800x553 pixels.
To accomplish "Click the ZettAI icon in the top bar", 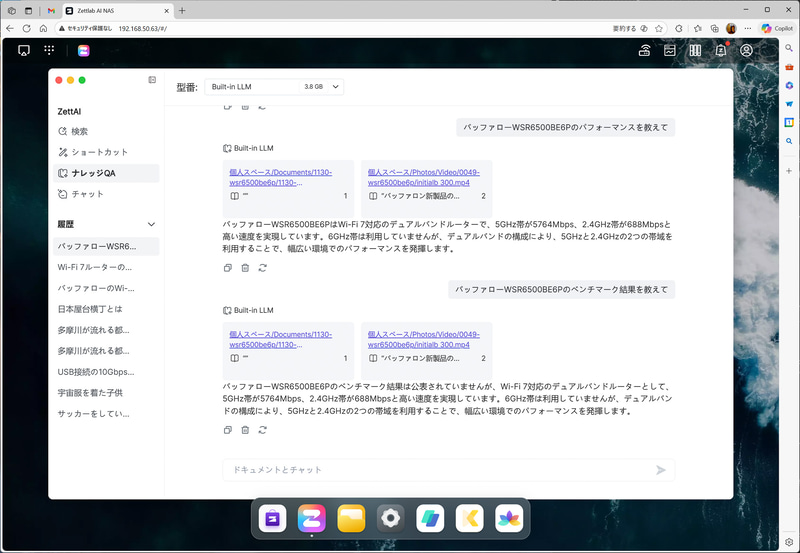I will pyautogui.click(x=84, y=51).
